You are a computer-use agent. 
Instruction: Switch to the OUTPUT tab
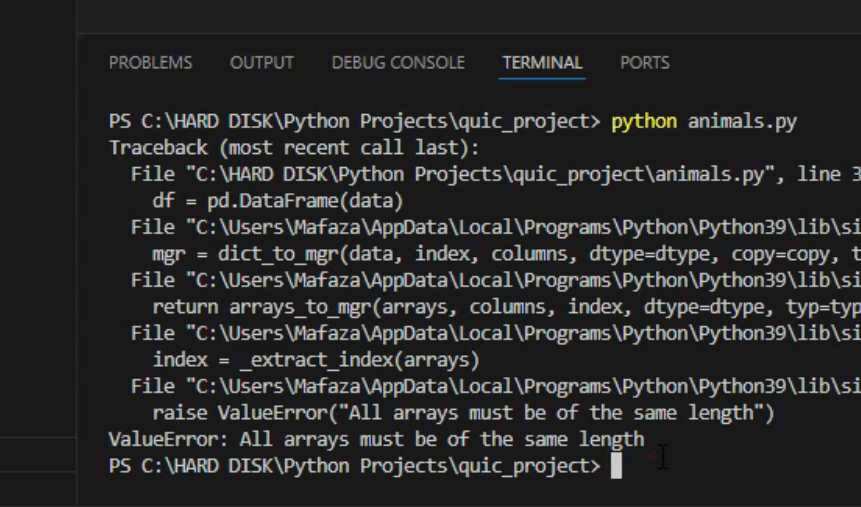(262, 63)
